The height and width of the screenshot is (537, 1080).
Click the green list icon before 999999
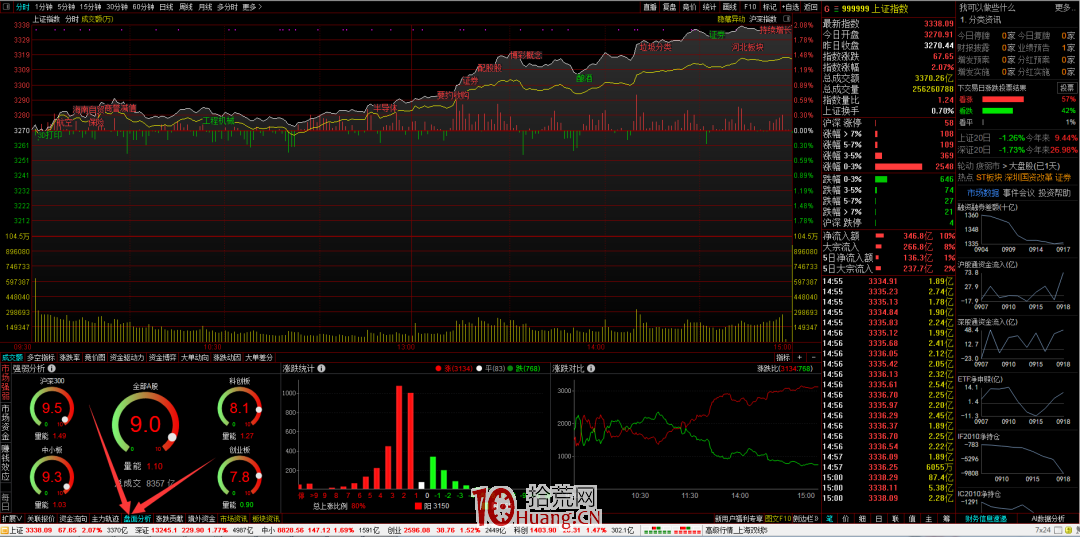[x=836, y=9]
